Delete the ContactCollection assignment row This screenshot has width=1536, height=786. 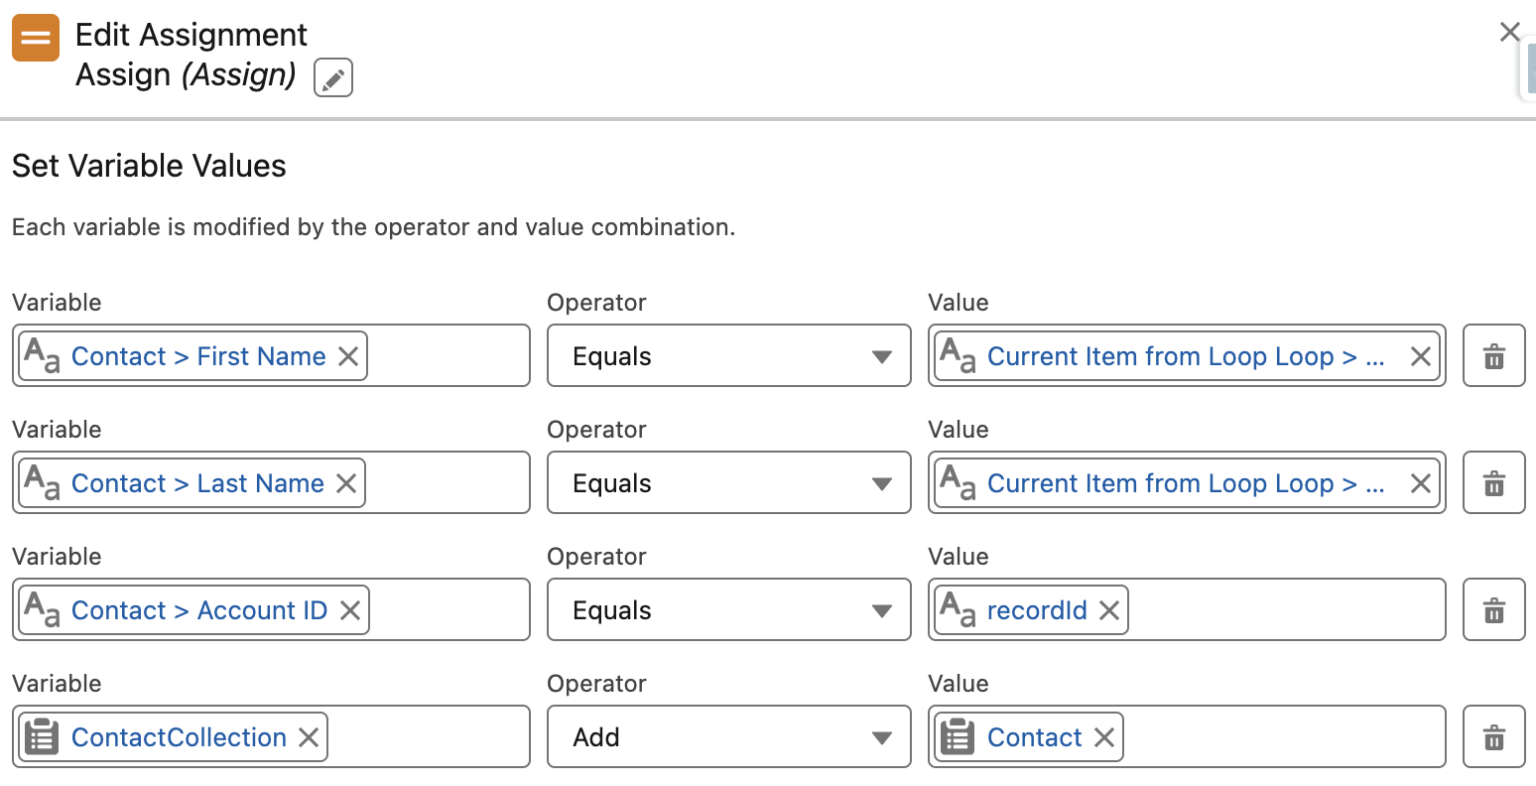tap(1493, 737)
